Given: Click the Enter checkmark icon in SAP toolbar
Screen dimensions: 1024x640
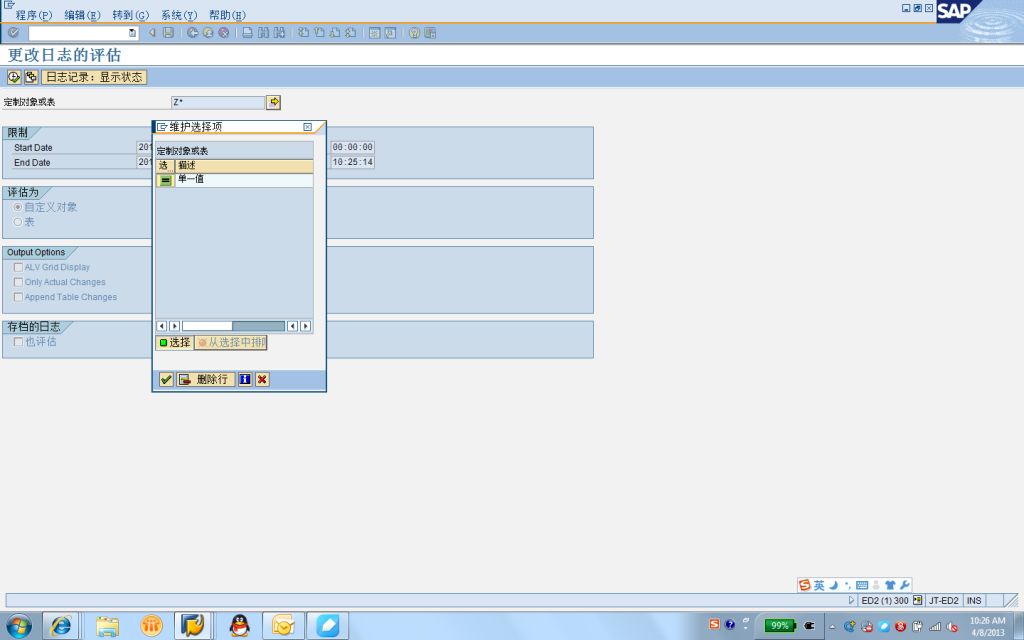Looking at the screenshot, I should (13, 33).
